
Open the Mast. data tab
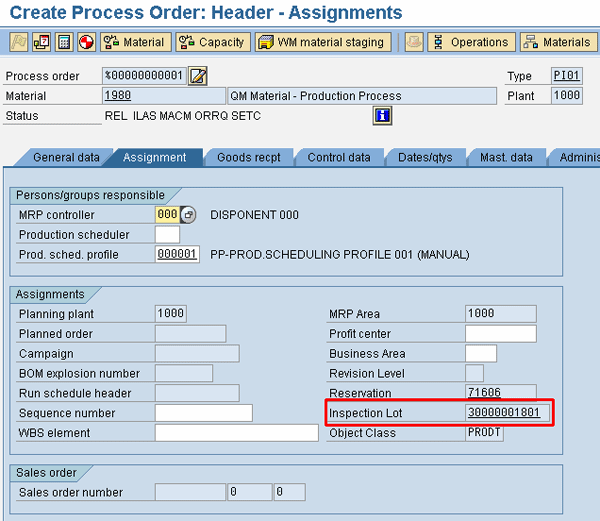point(507,157)
